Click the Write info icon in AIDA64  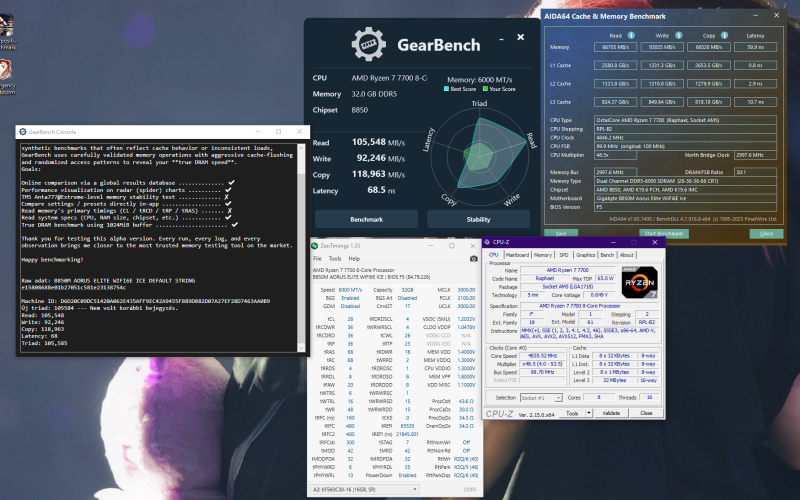pos(679,35)
